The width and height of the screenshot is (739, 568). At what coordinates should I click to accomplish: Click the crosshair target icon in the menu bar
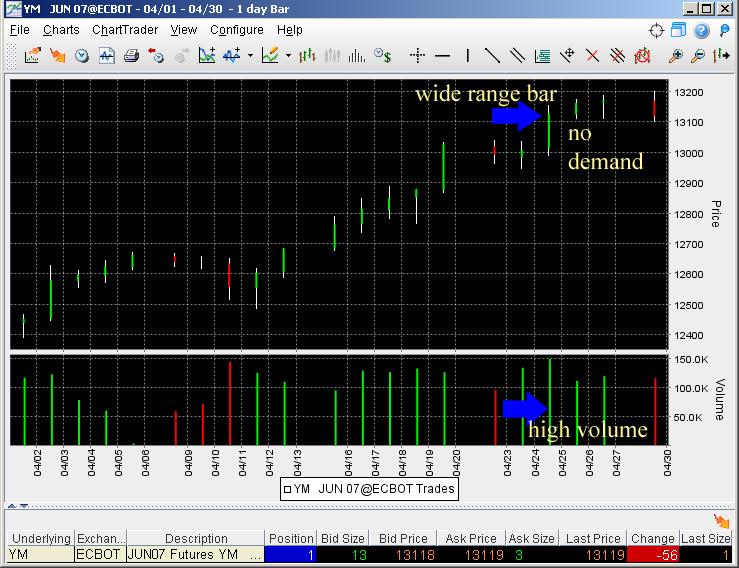(656, 31)
